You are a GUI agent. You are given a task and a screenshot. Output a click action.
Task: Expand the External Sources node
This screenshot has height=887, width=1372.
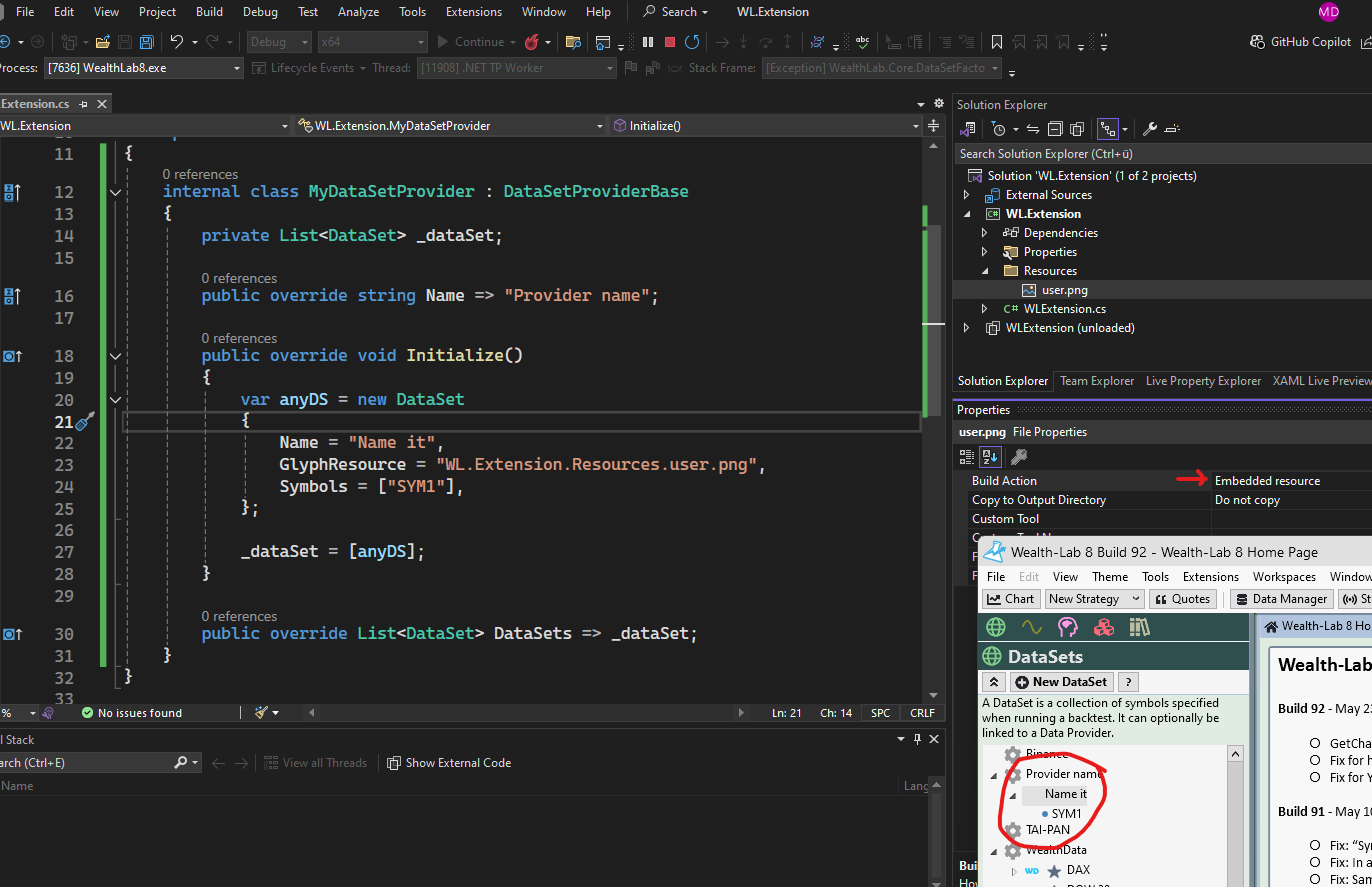(967, 195)
